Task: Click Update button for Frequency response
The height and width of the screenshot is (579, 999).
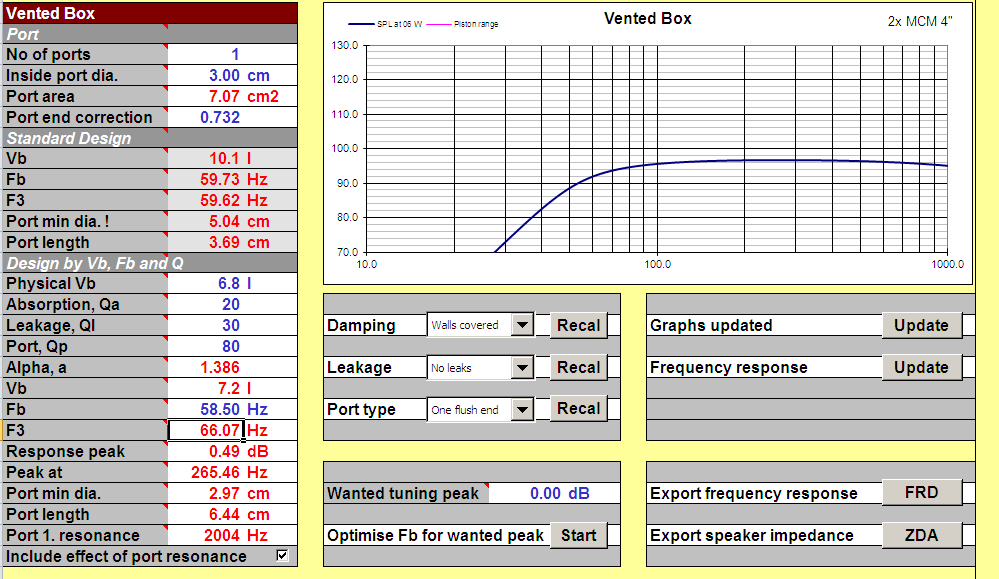Action: click(921, 368)
